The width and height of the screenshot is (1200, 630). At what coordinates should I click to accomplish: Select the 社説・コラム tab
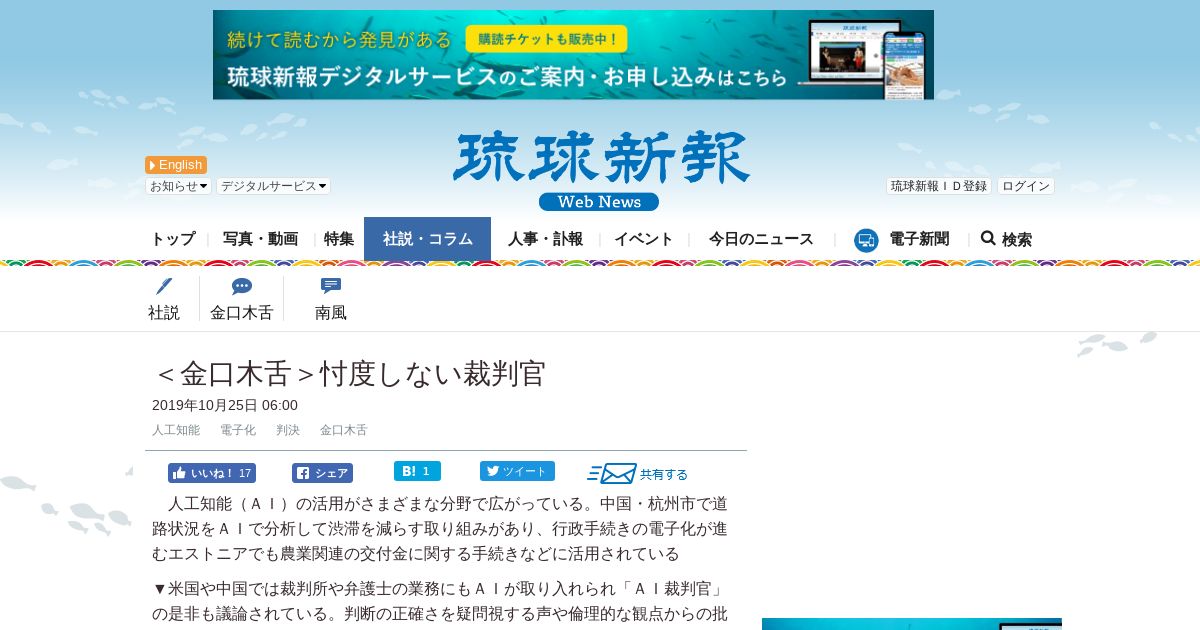(427, 239)
